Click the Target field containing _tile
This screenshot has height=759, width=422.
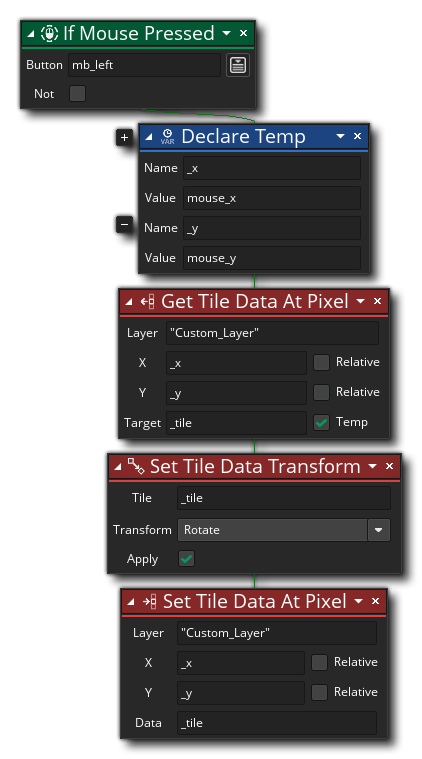click(237, 423)
